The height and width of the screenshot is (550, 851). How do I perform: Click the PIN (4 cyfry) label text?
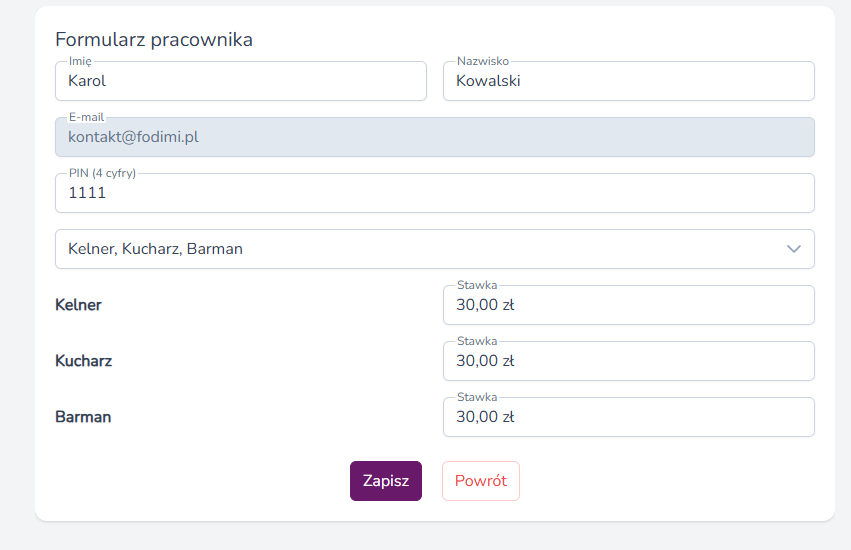pyautogui.click(x=102, y=173)
